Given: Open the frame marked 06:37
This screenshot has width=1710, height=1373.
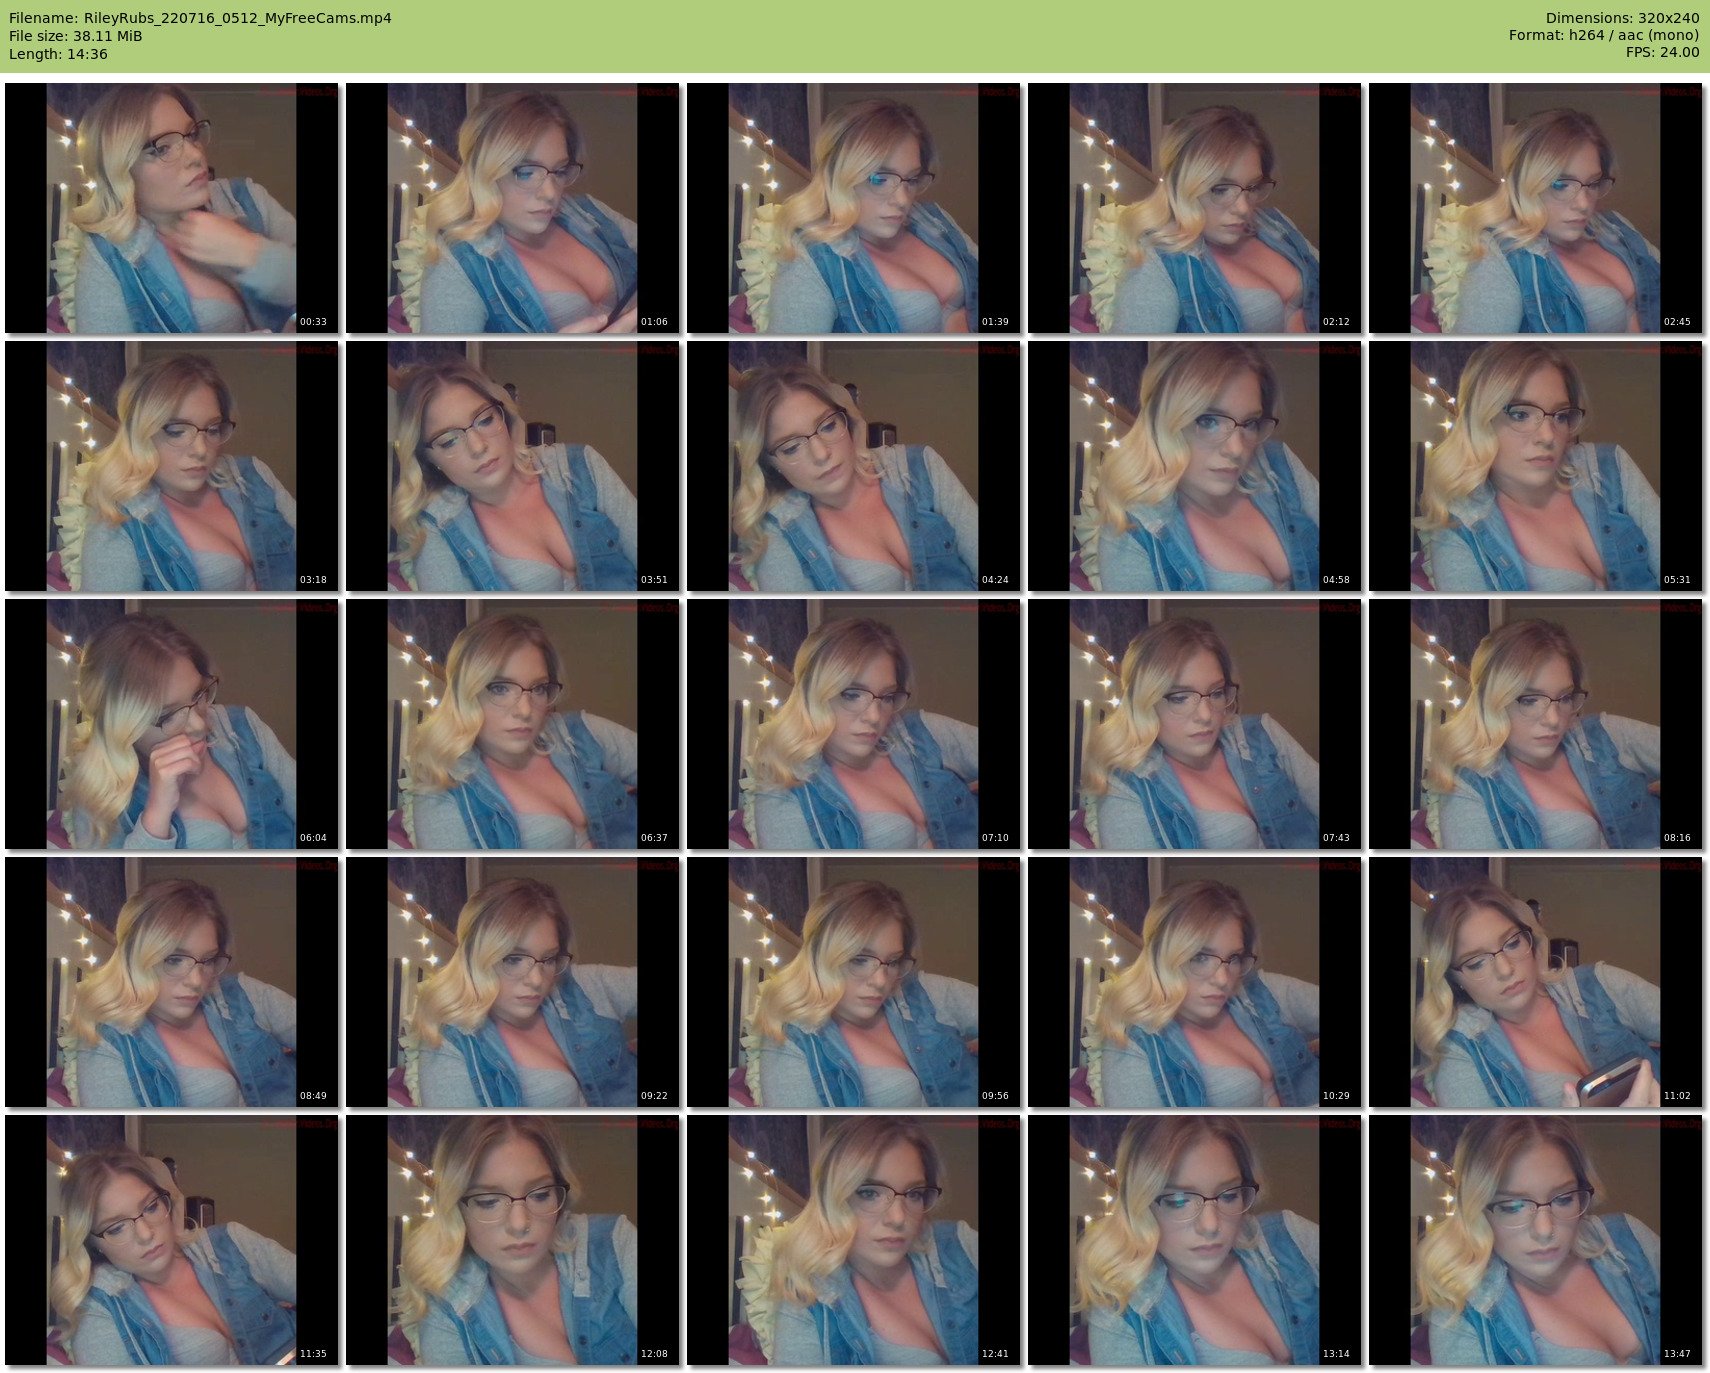Looking at the screenshot, I should [x=513, y=724].
